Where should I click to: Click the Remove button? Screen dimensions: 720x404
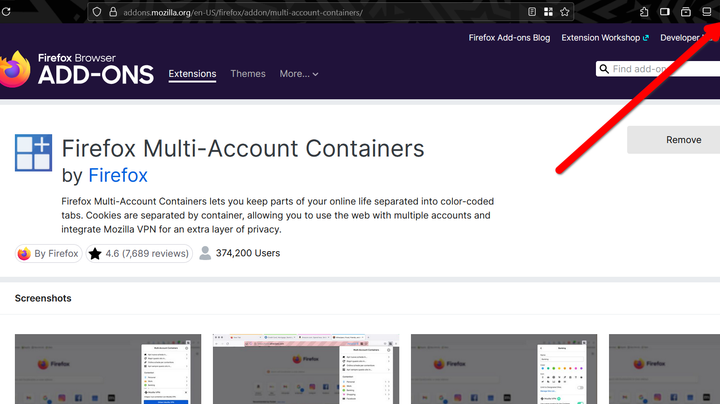[x=674, y=140]
